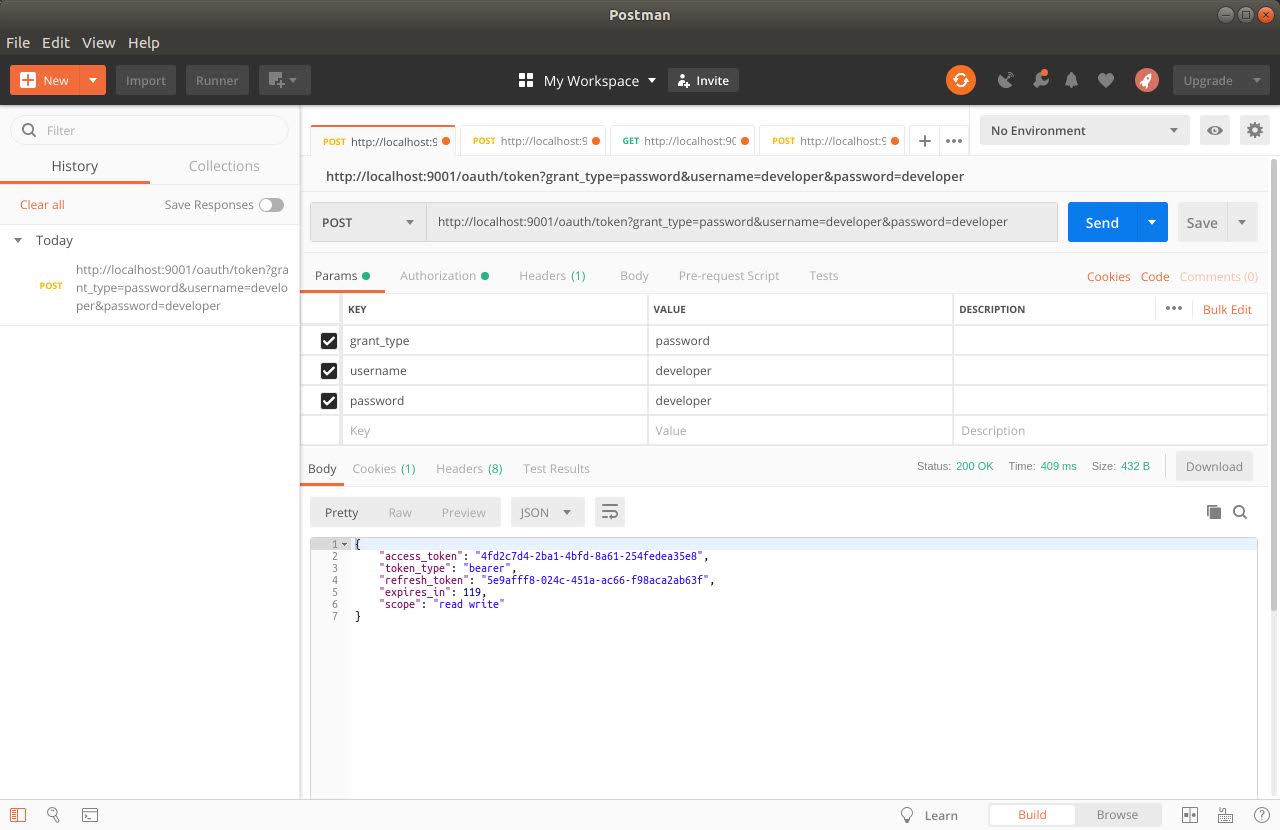Open params column options three dots
Screen dimensions: 1280x830
(x=1174, y=308)
